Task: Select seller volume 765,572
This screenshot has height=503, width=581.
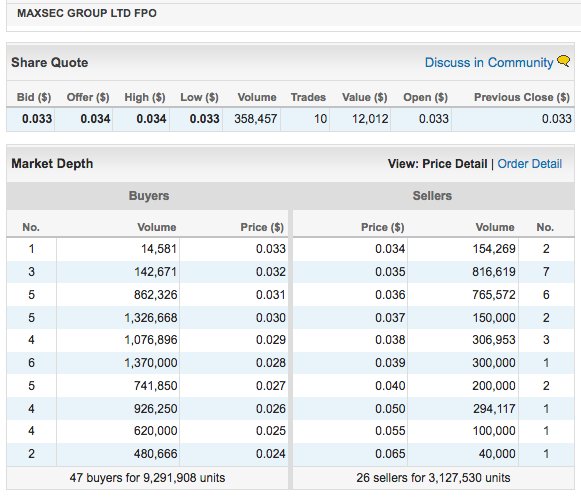Action: click(494, 295)
